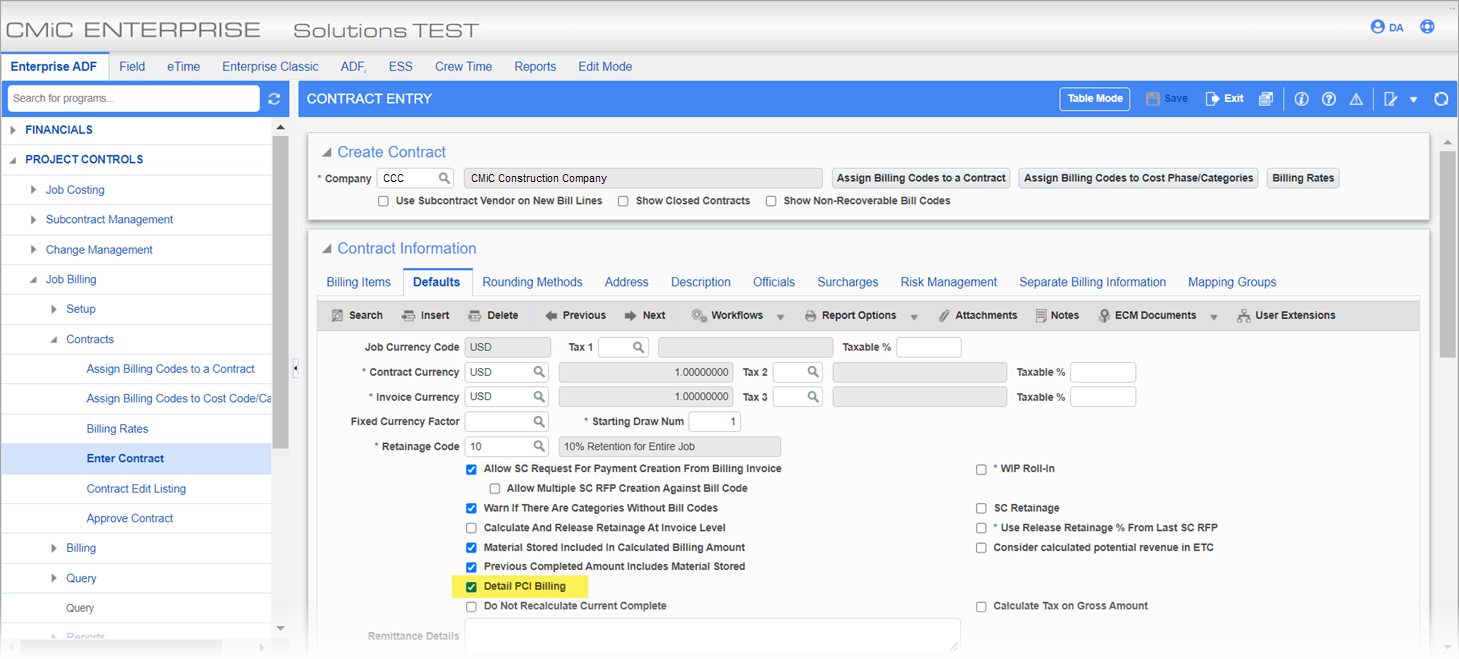Open the information icon in header

click(x=1301, y=99)
